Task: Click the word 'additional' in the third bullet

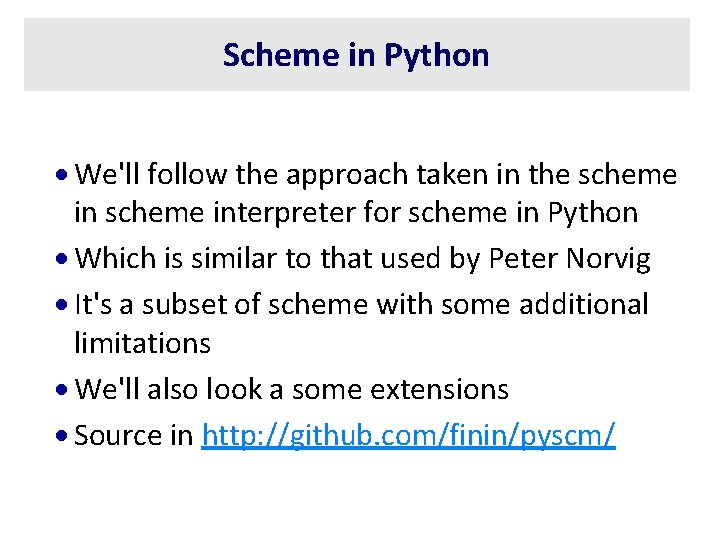Action: coord(584,304)
